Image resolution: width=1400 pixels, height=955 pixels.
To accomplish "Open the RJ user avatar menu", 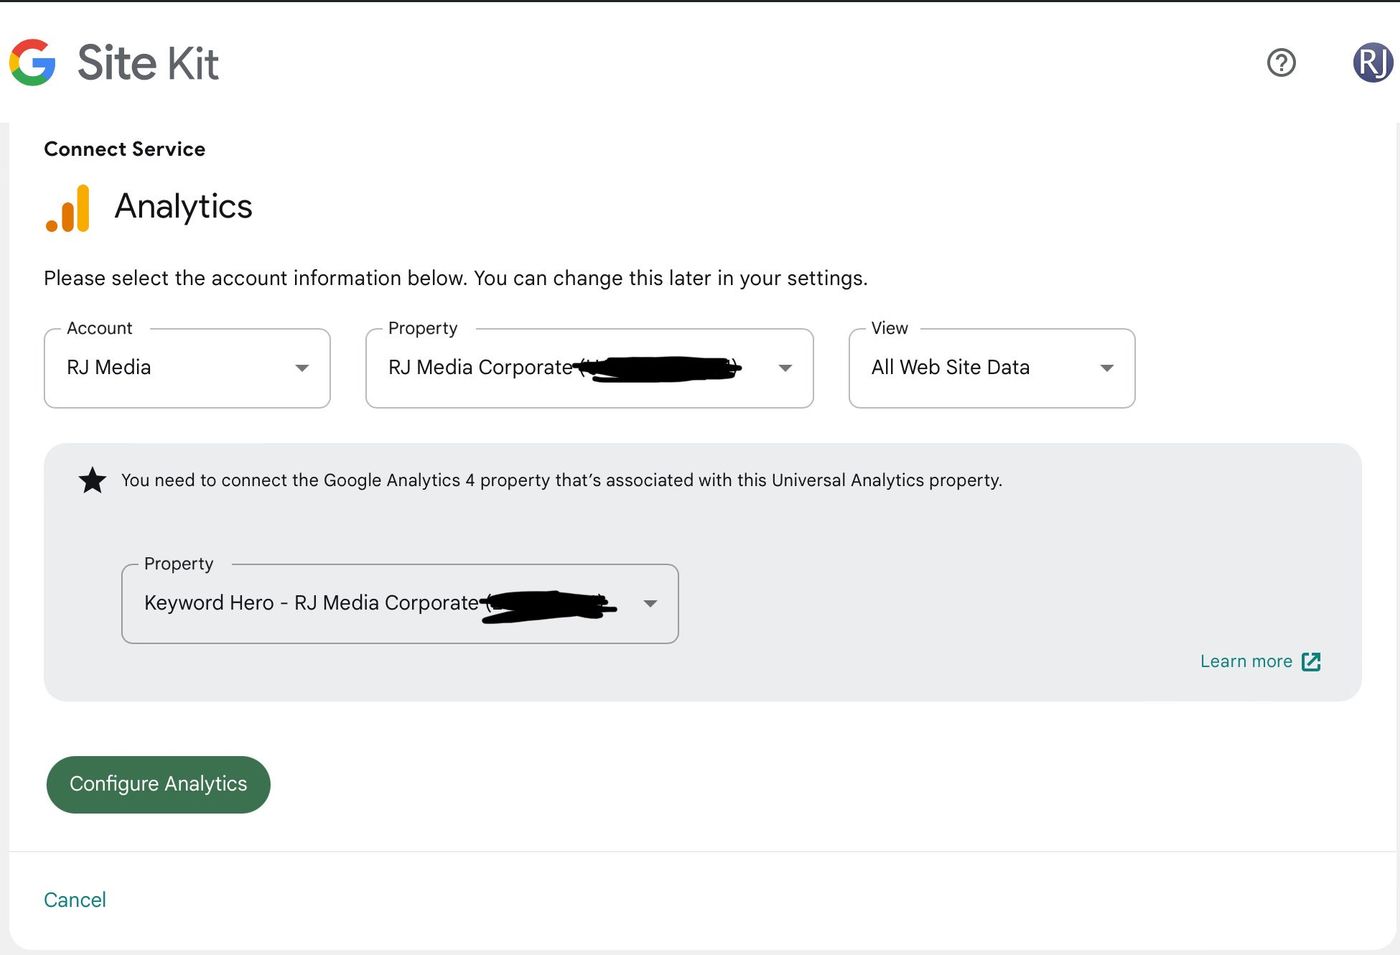I will pos(1373,62).
